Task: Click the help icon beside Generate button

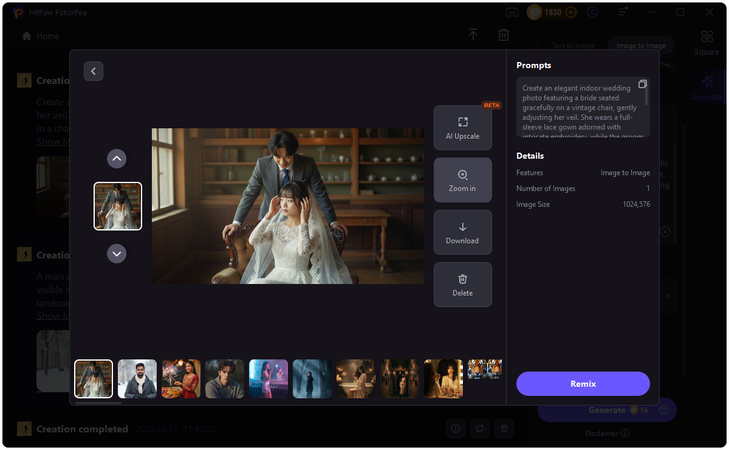Action: click(x=664, y=410)
